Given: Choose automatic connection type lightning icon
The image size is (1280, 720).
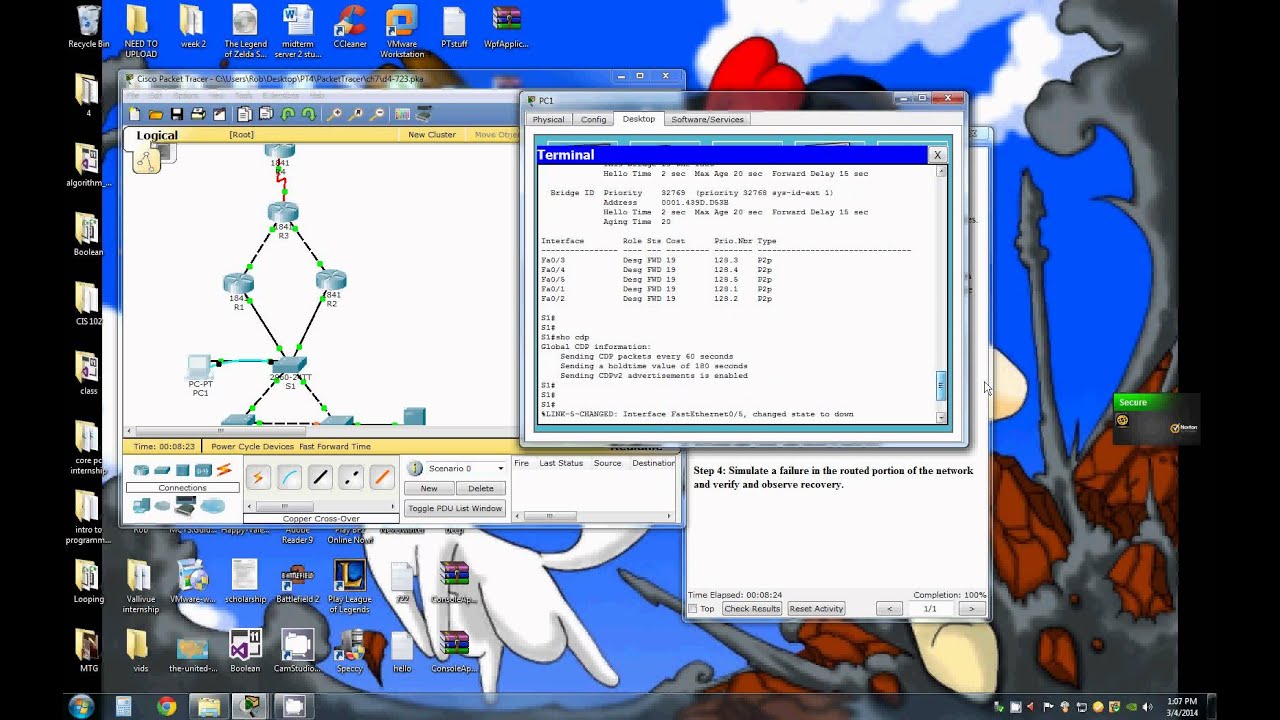Looking at the screenshot, I should point(258,478).
